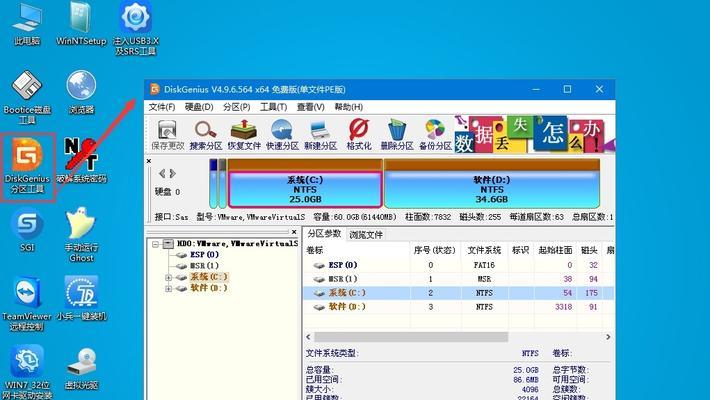
Task: Open the 文件(F) menu
Action: pos(162,107)
